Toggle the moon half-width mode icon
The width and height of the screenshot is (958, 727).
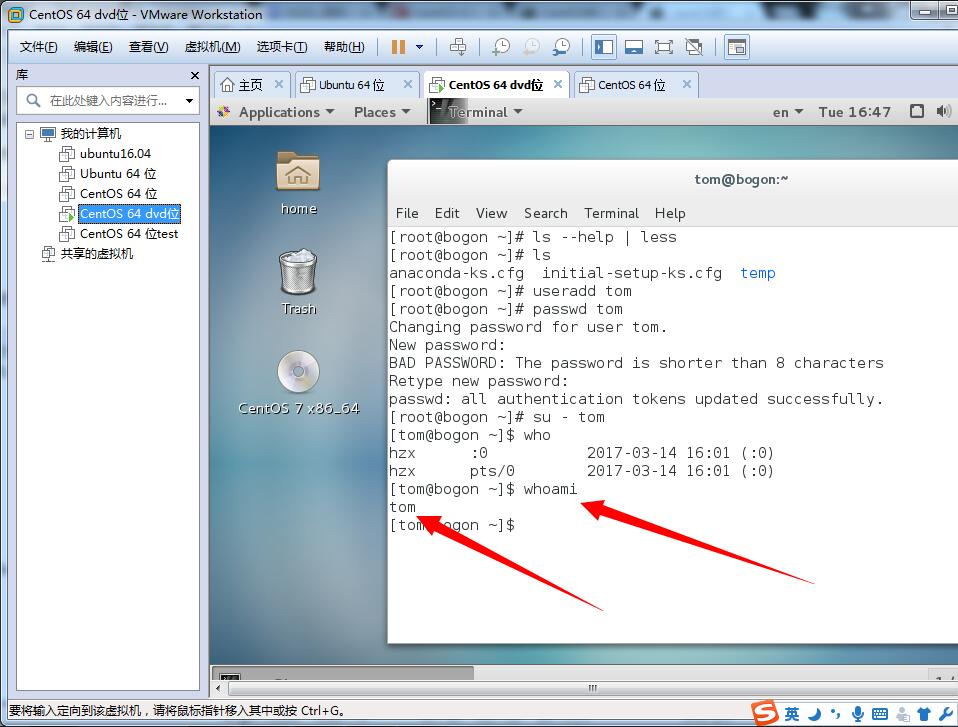pos(814,714)
